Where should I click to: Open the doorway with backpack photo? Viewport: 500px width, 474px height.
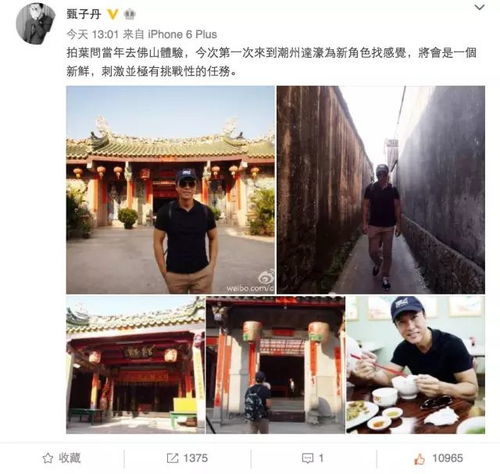pyautogui.click(x=275, y=365)
